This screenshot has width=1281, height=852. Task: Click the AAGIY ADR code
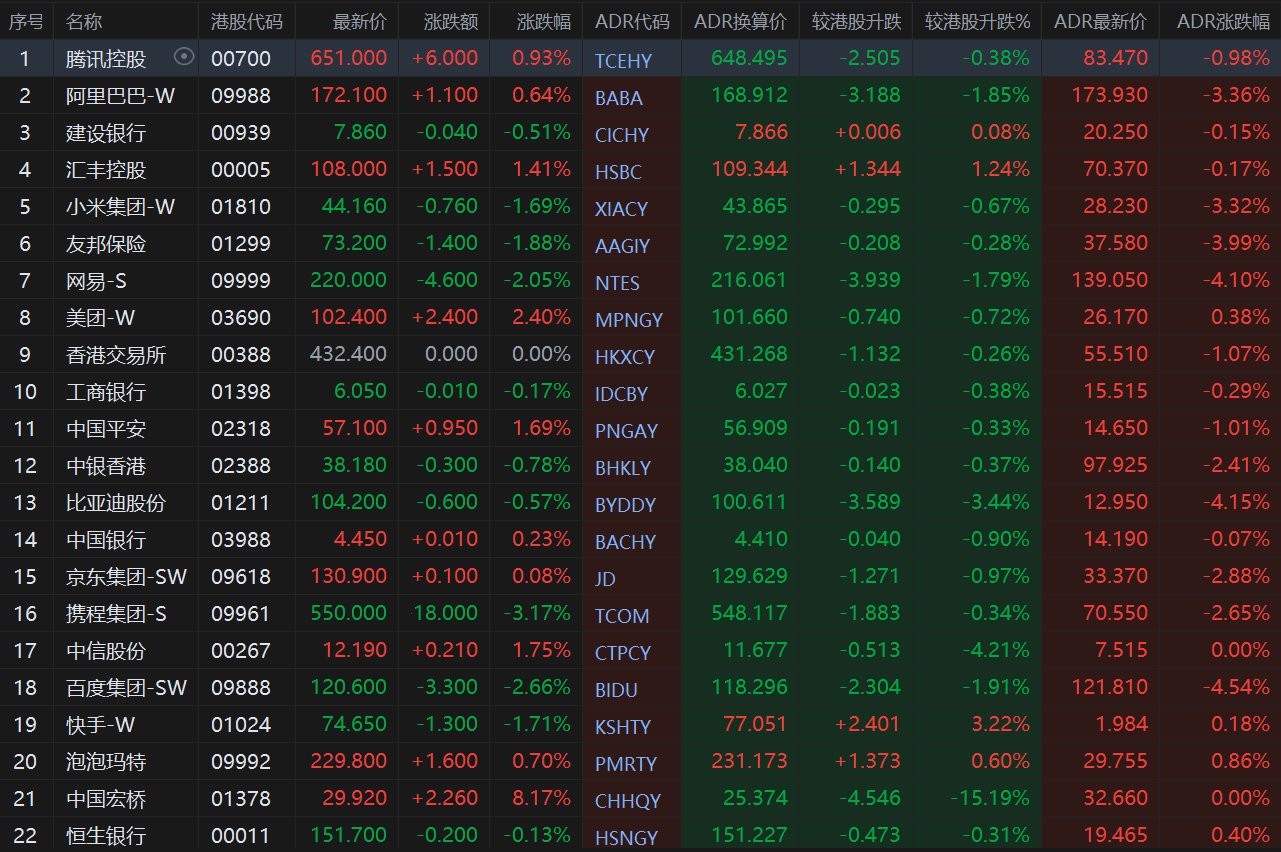622,246
